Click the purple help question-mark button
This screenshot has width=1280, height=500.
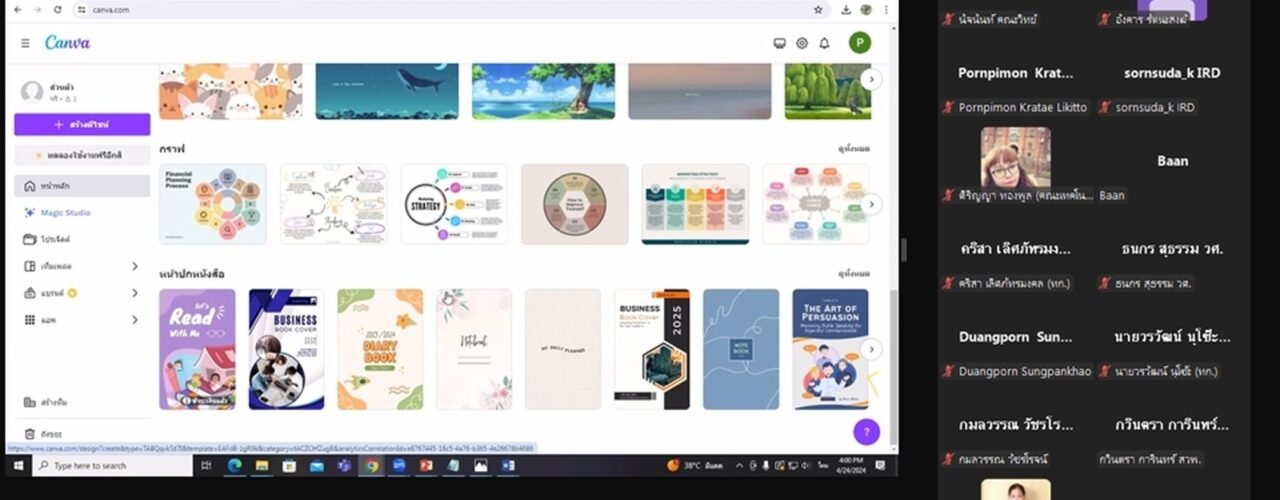(866, 432)
